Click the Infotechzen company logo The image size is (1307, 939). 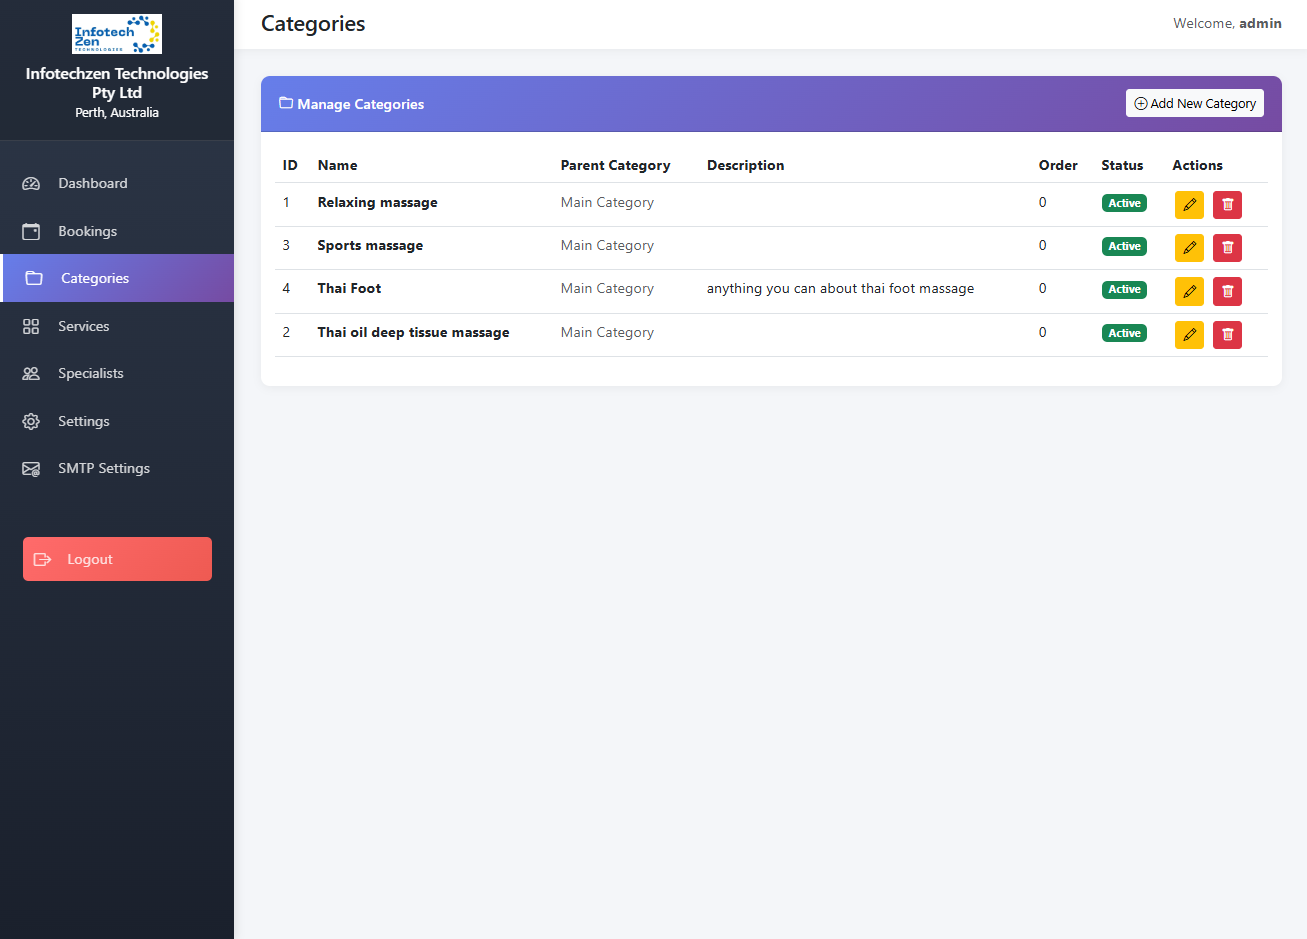117,34
